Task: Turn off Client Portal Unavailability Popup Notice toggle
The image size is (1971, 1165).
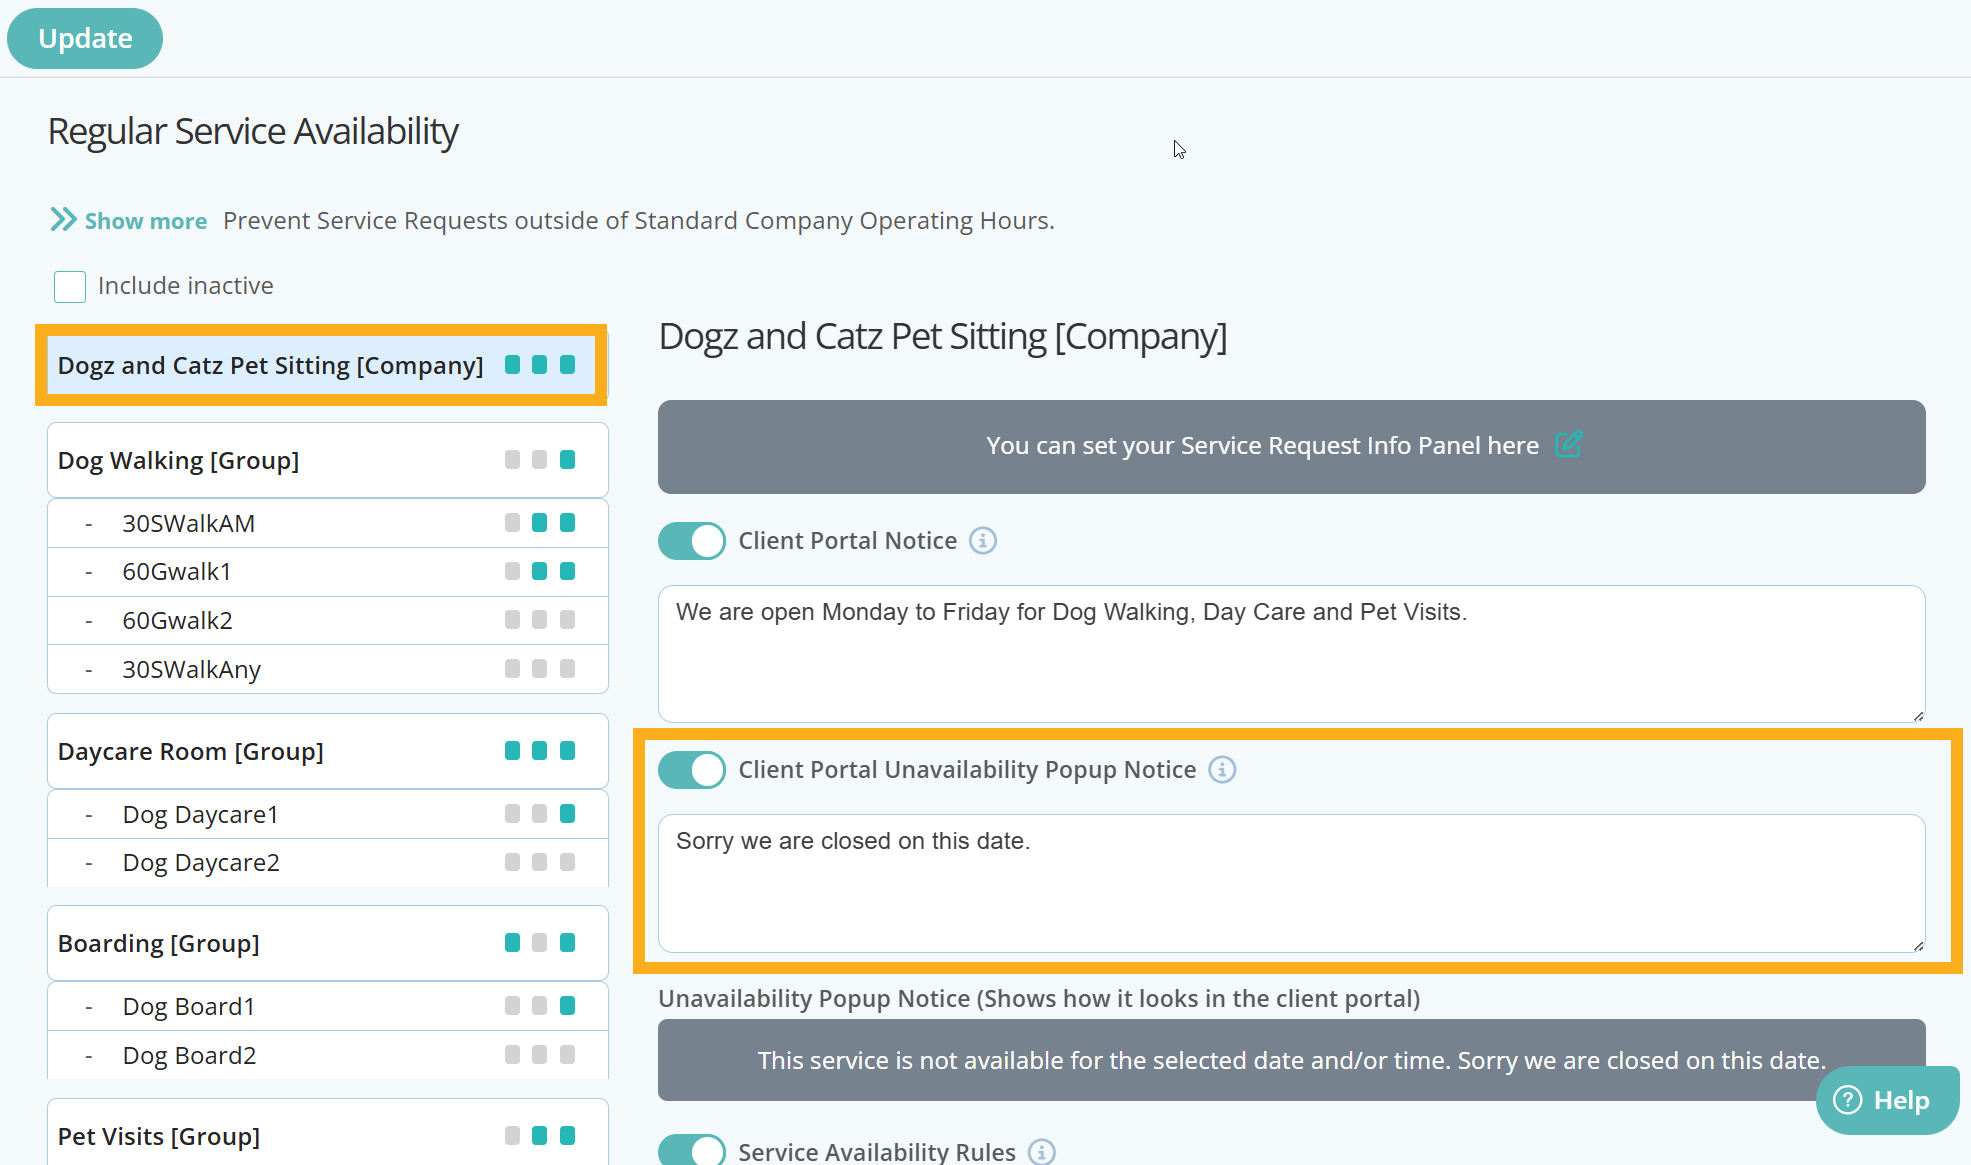Action: point(692,770)
